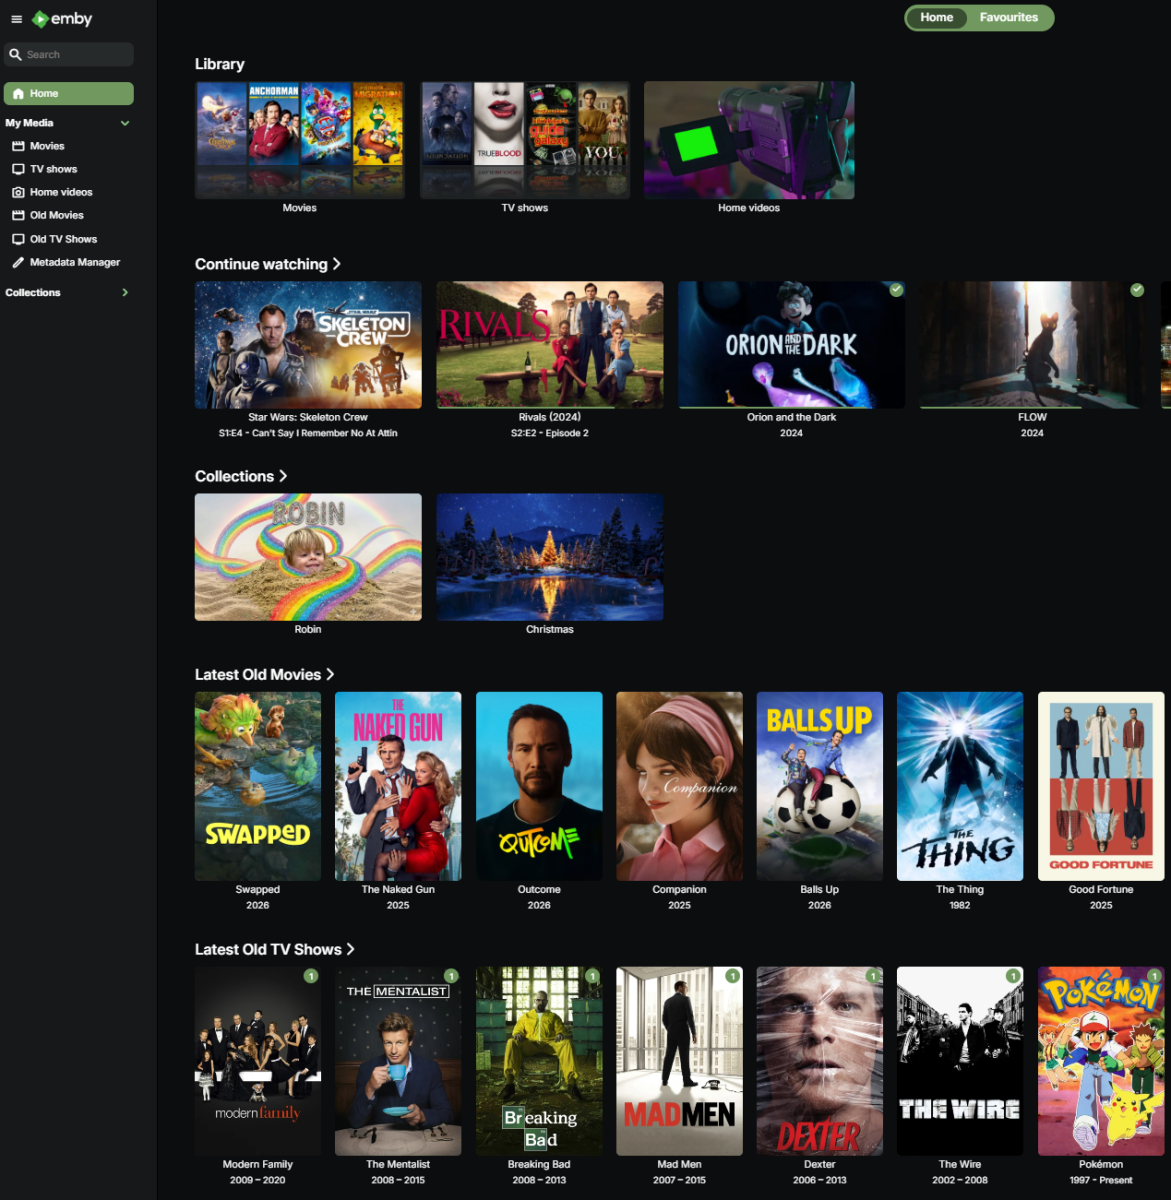Click unplayed count badge on The Mentalist
This screenshot has width=1171, height=1200.
pyautogui.click(x=451, y=976)
